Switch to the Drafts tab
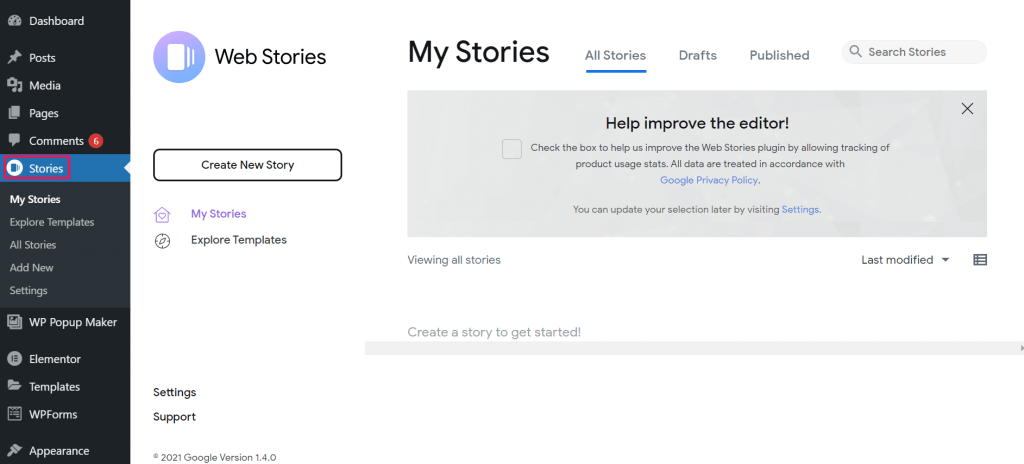1024x464 pixels. coord(697,56)
